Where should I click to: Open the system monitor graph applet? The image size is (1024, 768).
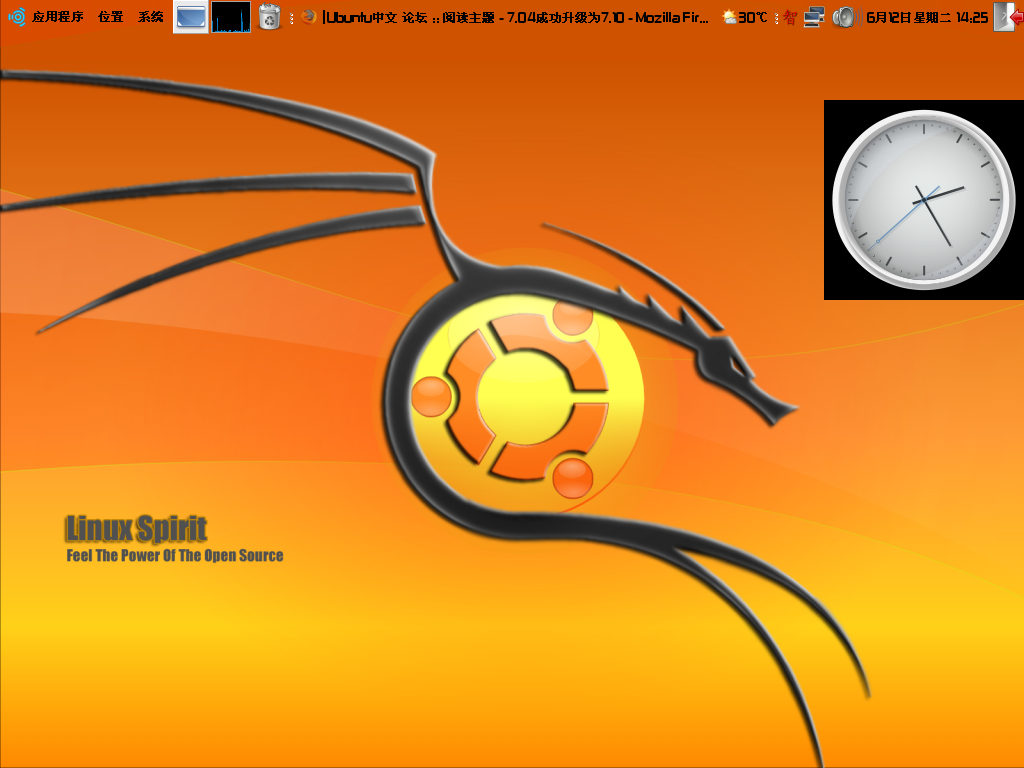tap(231, 17)
